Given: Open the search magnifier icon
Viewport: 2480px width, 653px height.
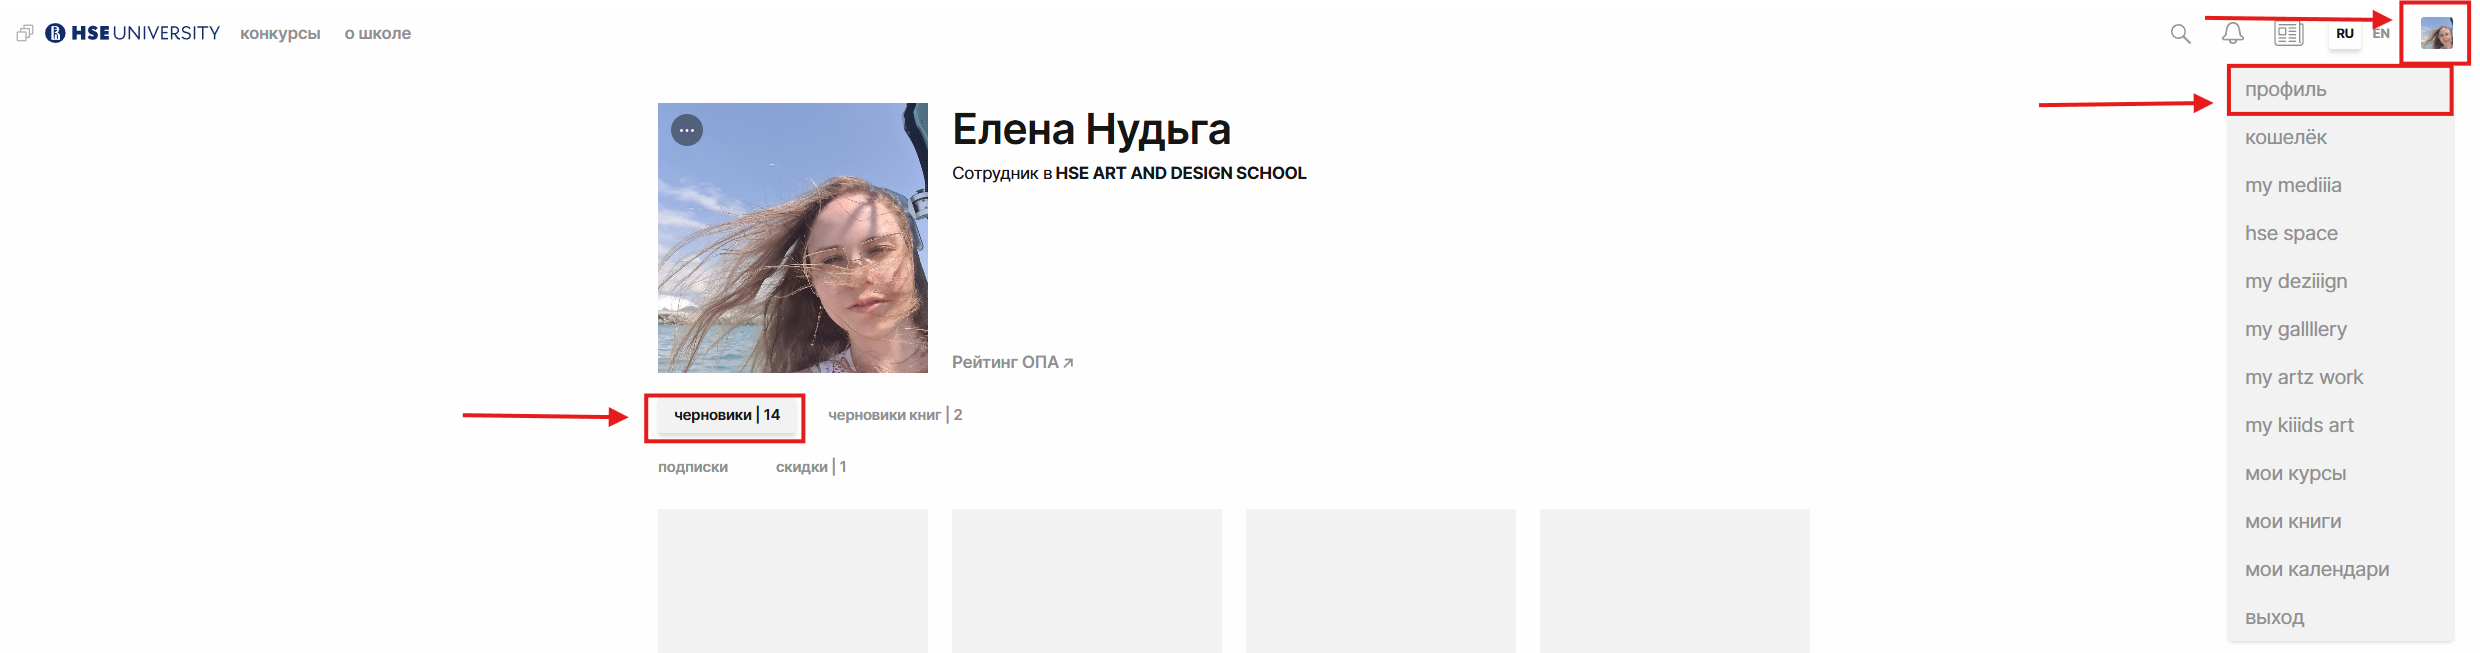Looking at the screenshot, I should (x=2180, y=34).
